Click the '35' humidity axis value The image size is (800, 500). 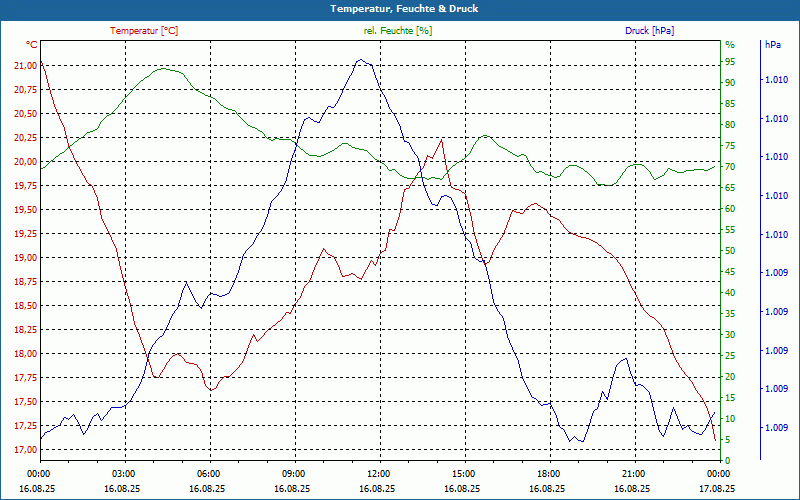coord(730,314)
